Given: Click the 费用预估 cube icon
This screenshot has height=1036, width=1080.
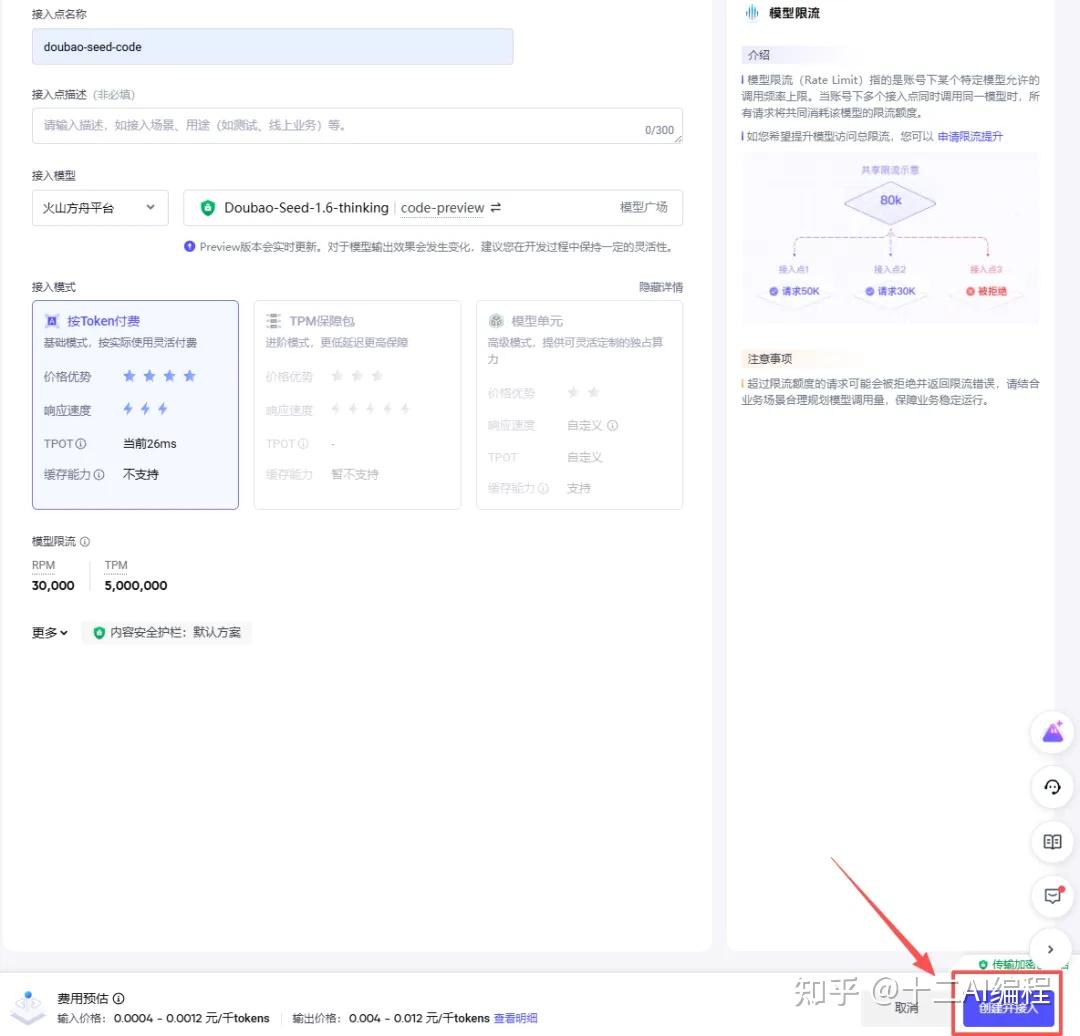Looking at the screenshot, I should 28,1007.
